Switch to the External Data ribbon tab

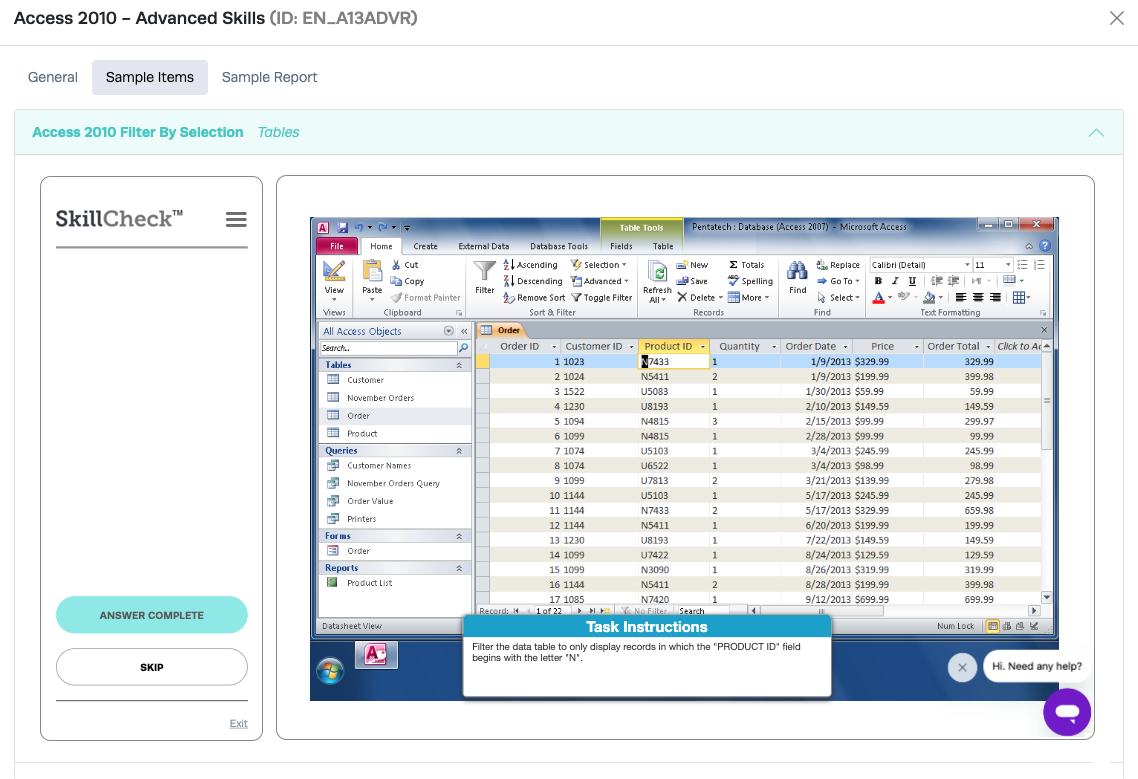pos(483,246)
